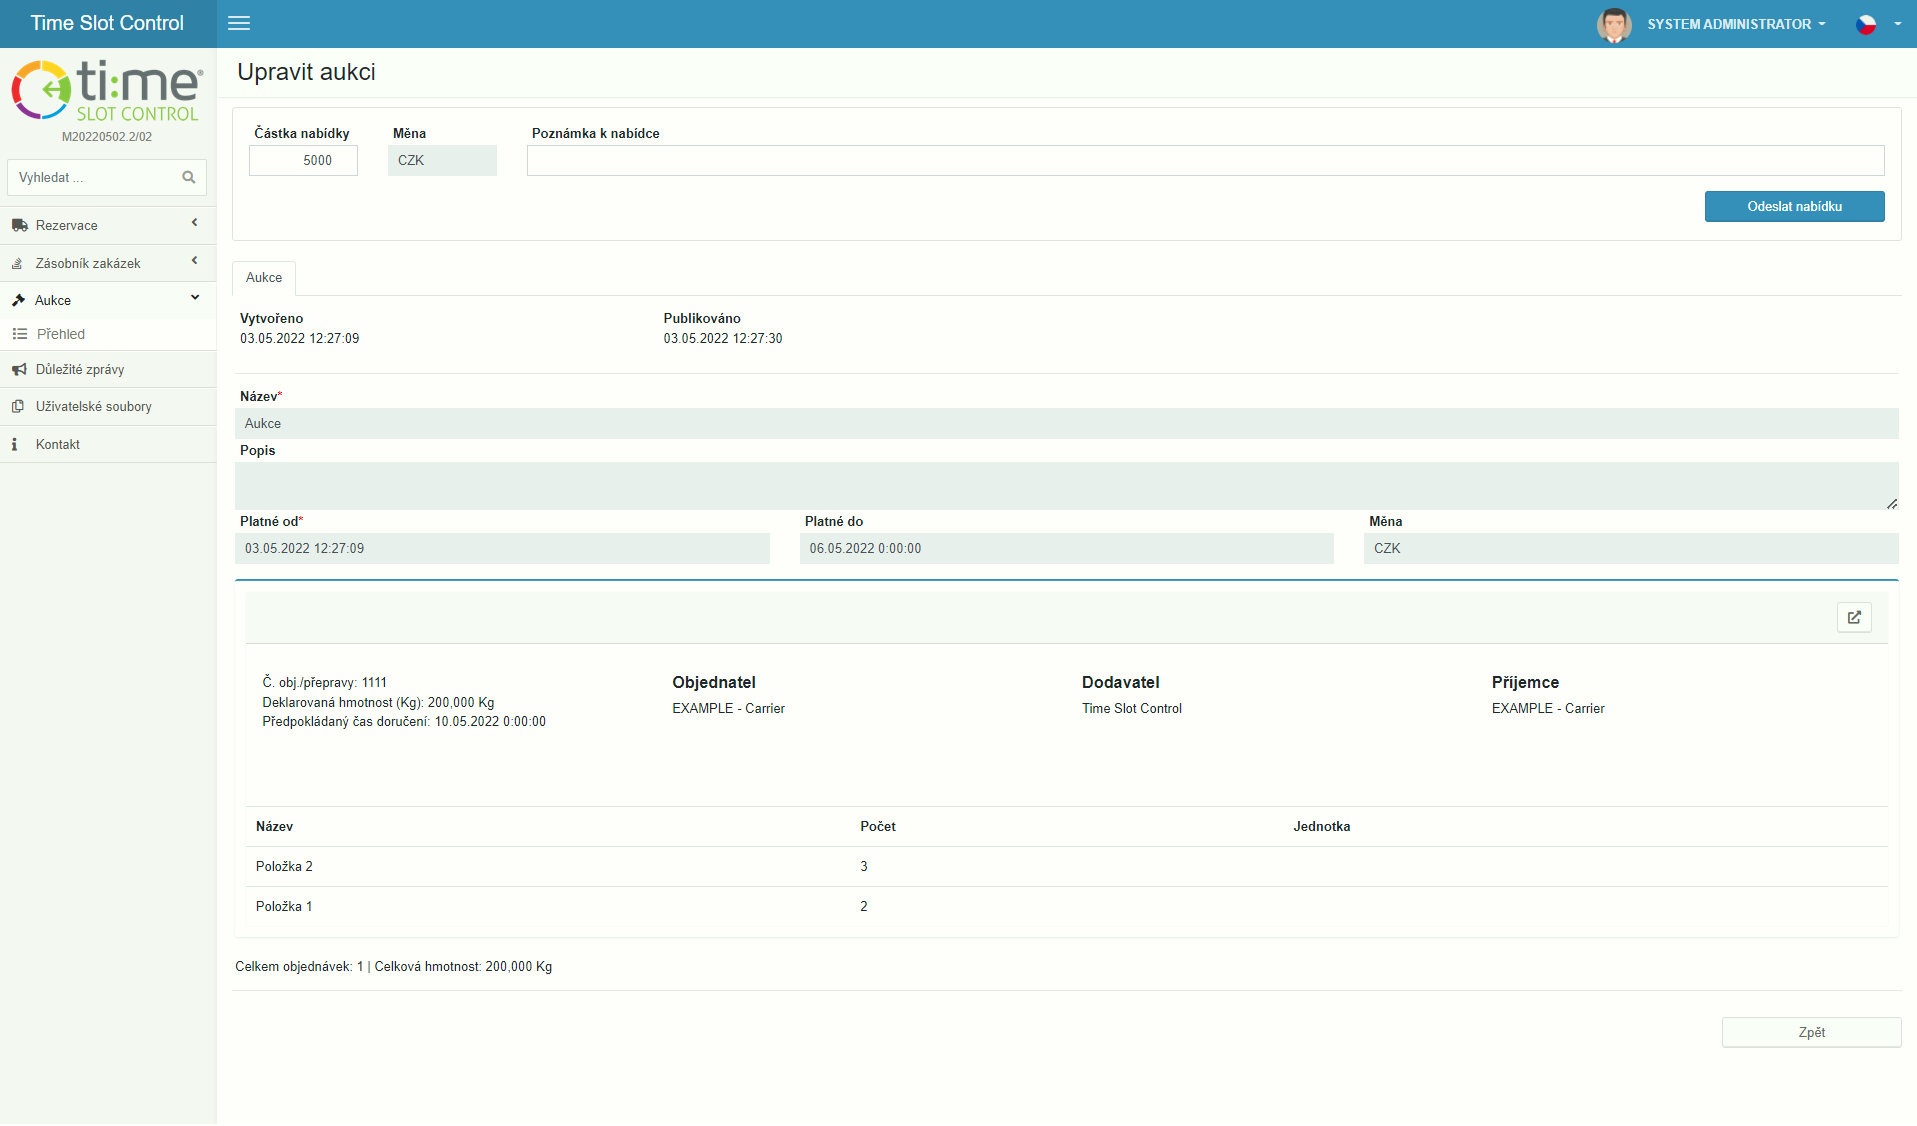1917x1126 pixels.
Task: Click the Název table column header
Action: pos(274,826)
